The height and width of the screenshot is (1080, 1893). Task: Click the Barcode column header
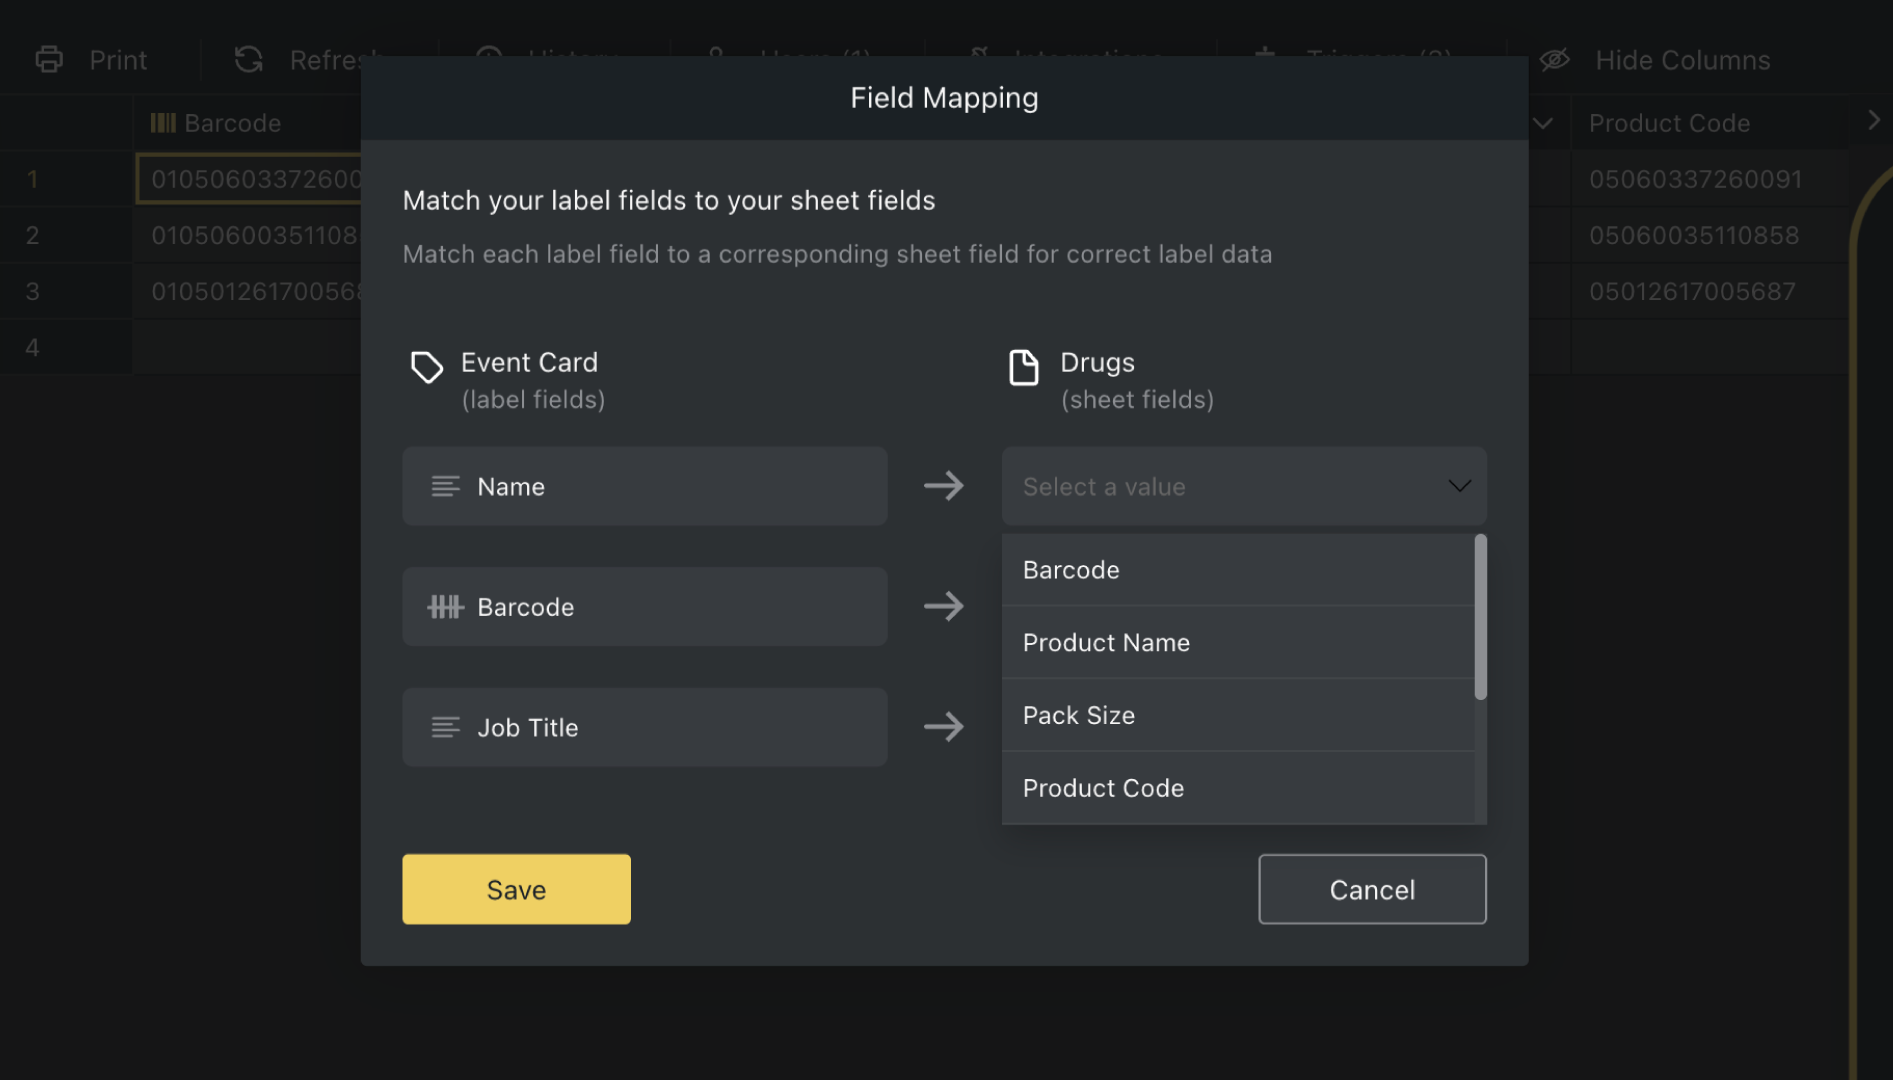pyautogui.click(x=247, y=123)
